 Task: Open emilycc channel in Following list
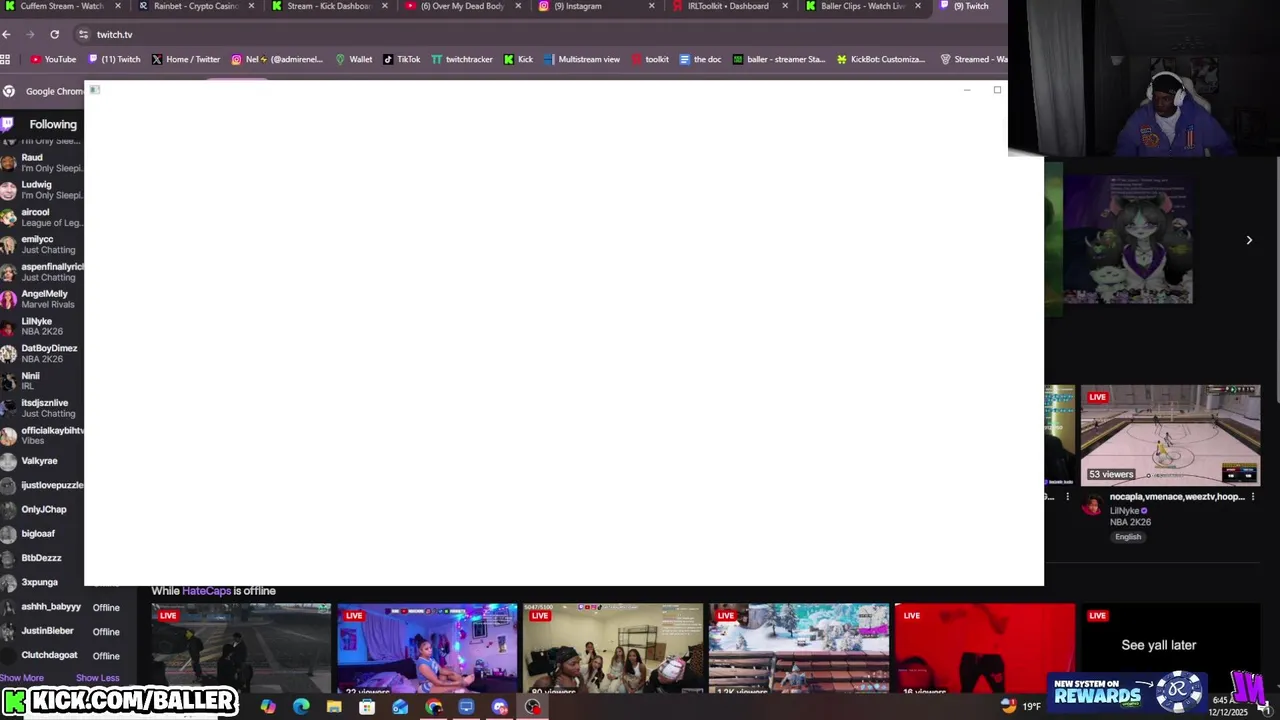click(42, 244)
